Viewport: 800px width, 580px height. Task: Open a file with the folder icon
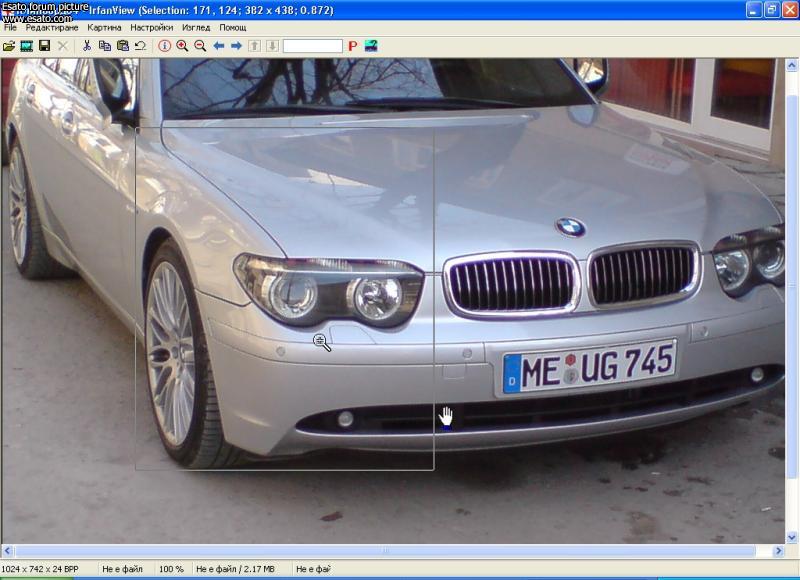(x=9, y=46)
